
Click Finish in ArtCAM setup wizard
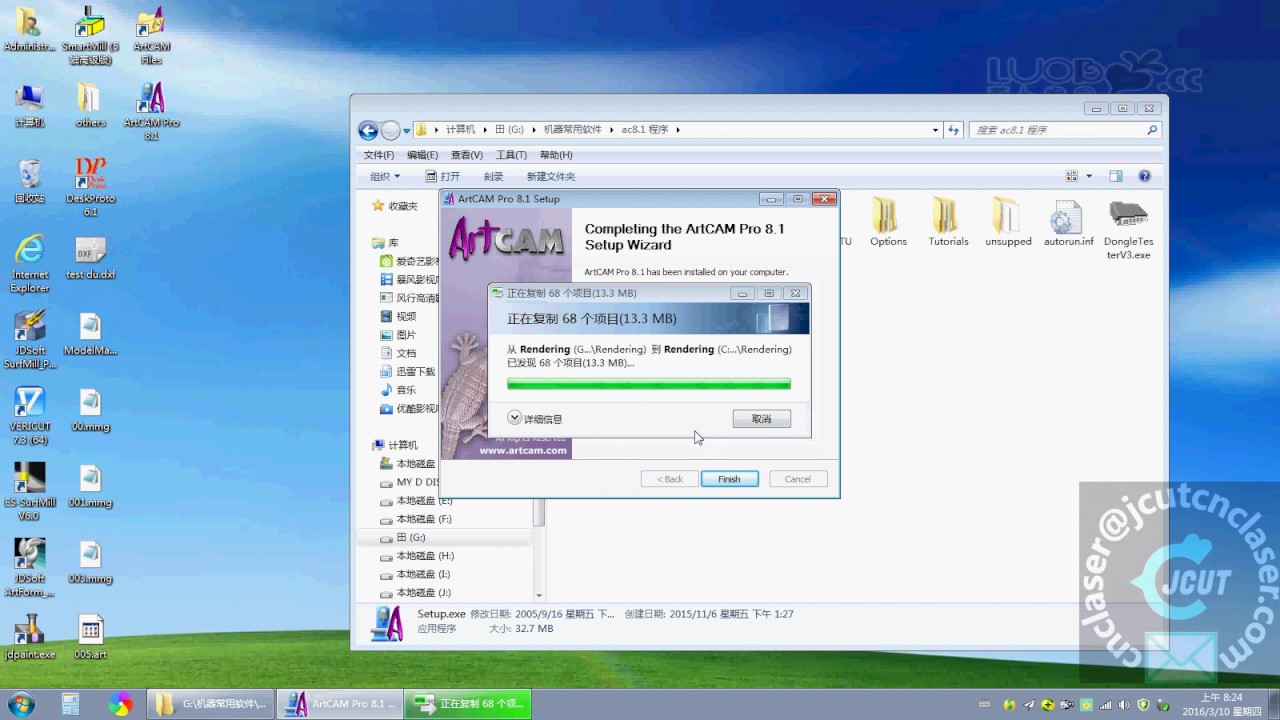tap(729, 479)
